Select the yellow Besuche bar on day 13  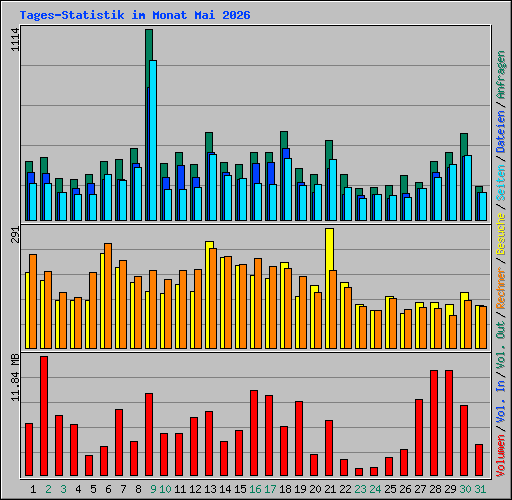[208, 295]
